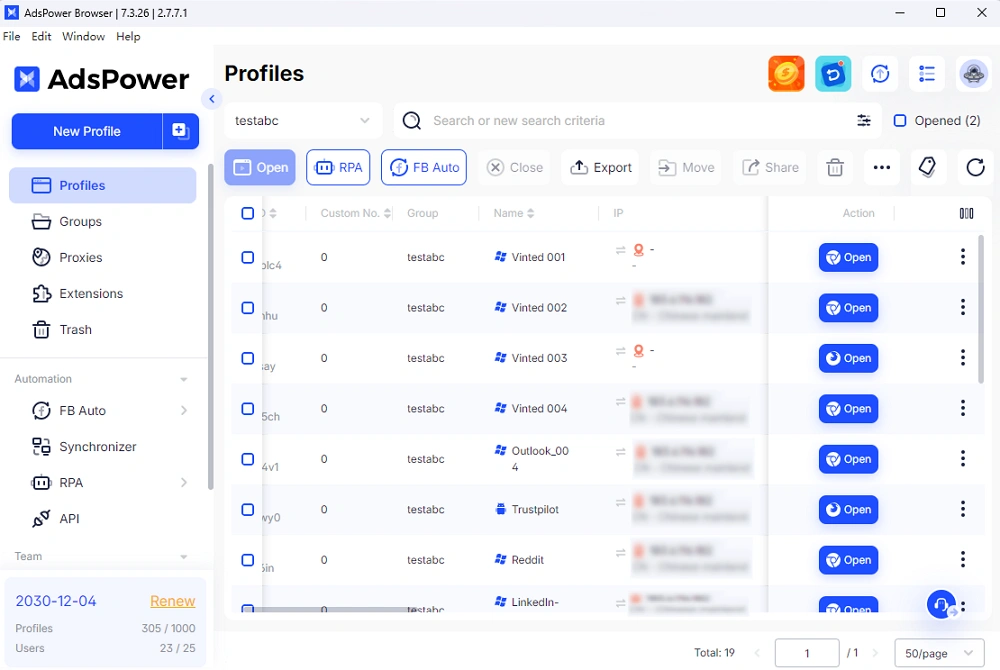Open the user avatar menu
Screen dimensions: 1000x670
pos(973,74)
